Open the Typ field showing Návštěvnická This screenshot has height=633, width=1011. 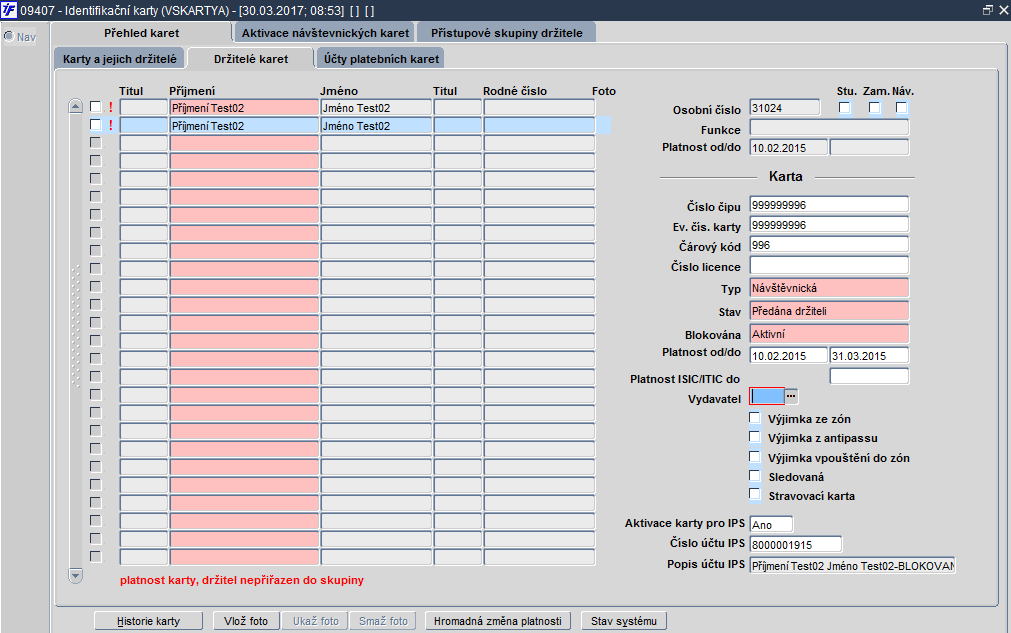point(829,288)
